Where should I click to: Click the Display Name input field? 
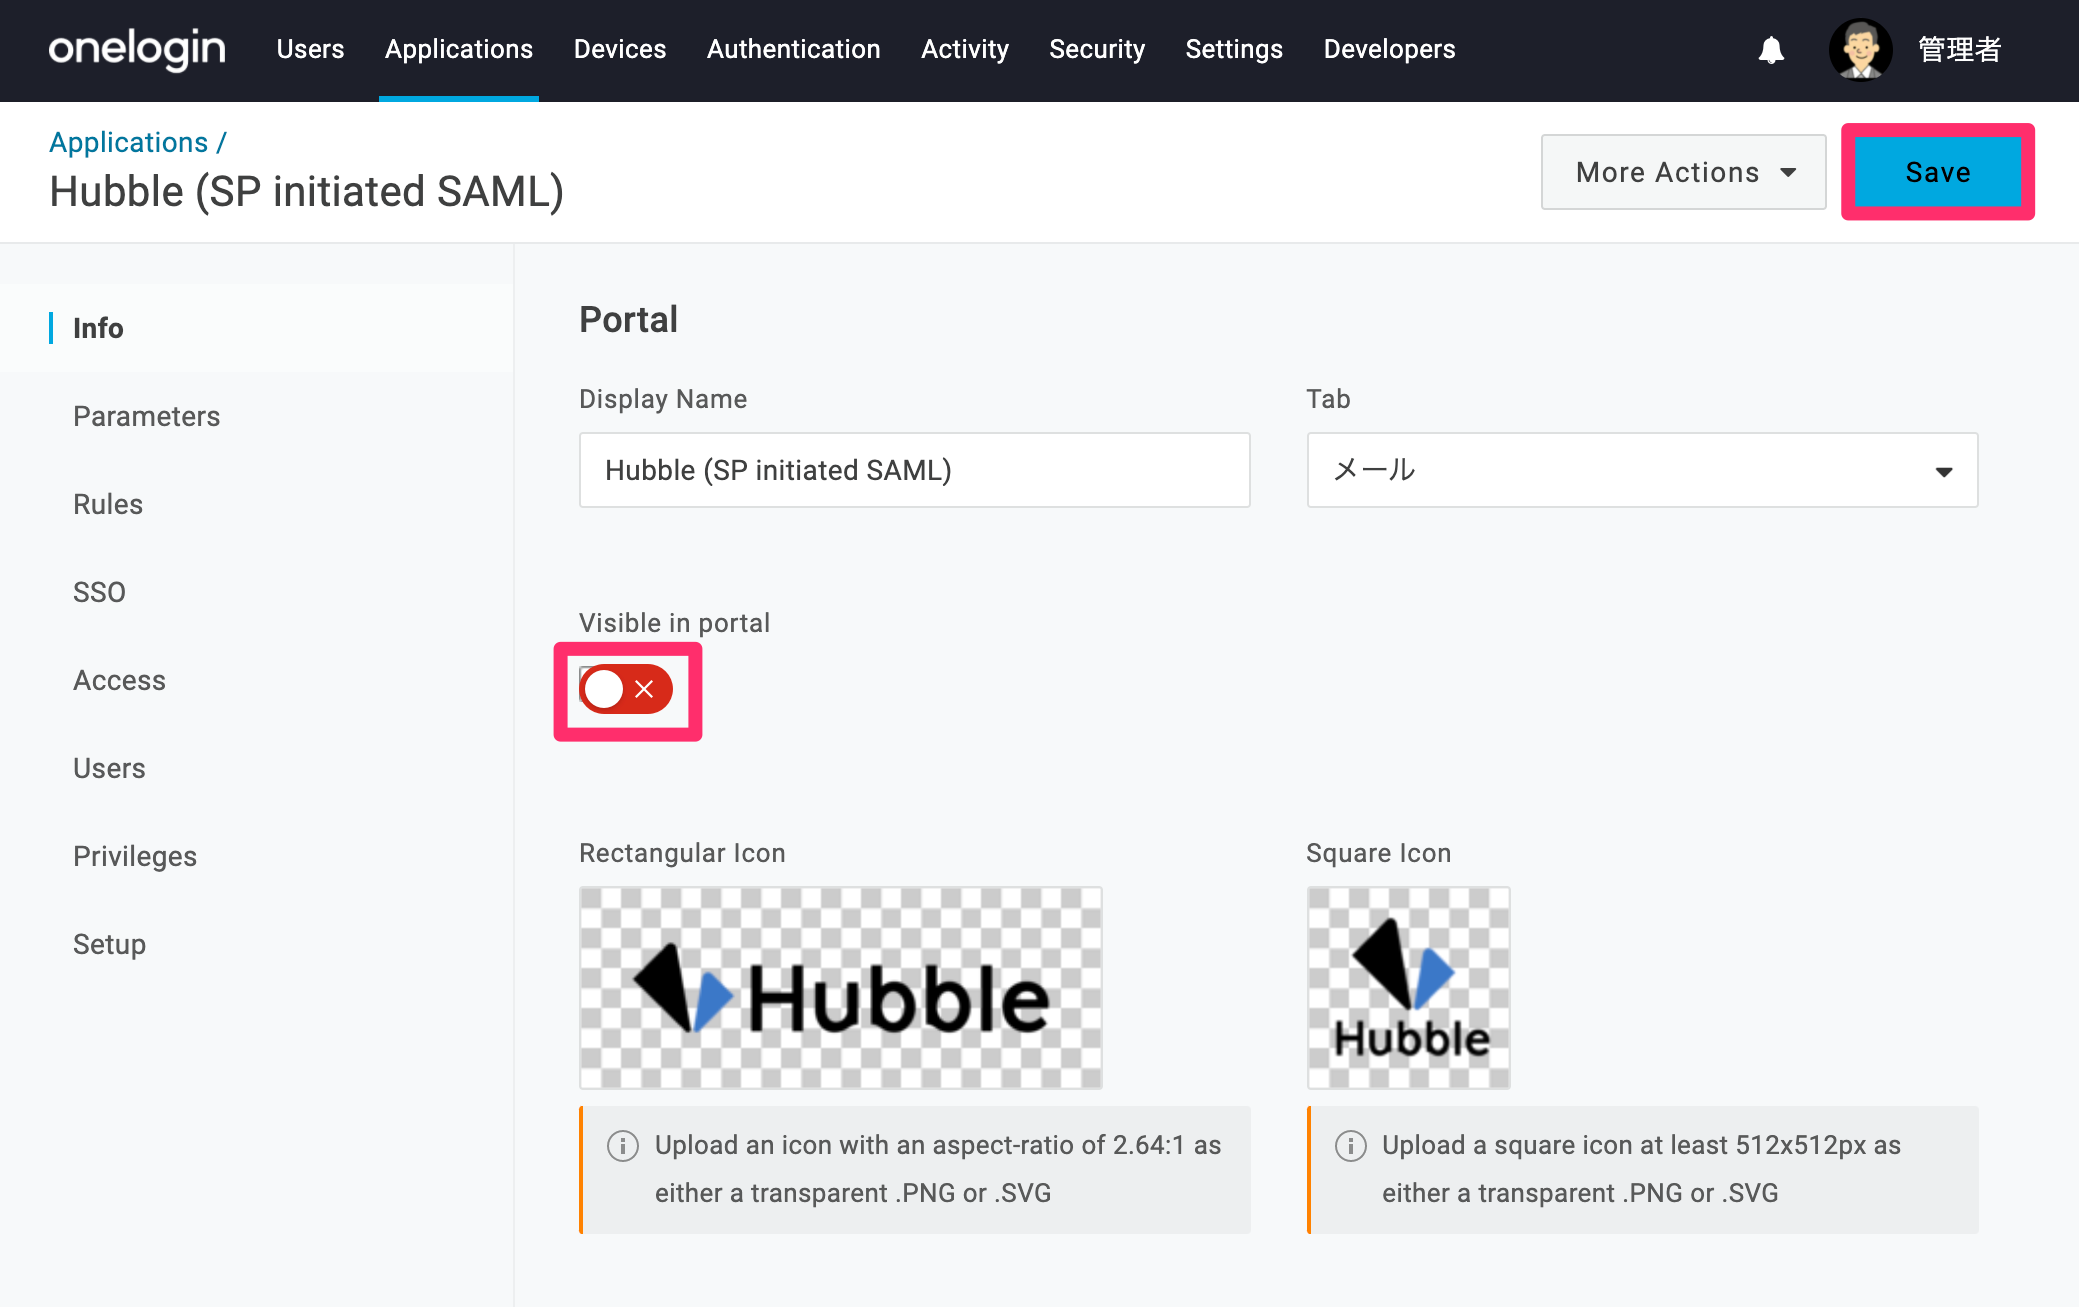tap(915, 470)
